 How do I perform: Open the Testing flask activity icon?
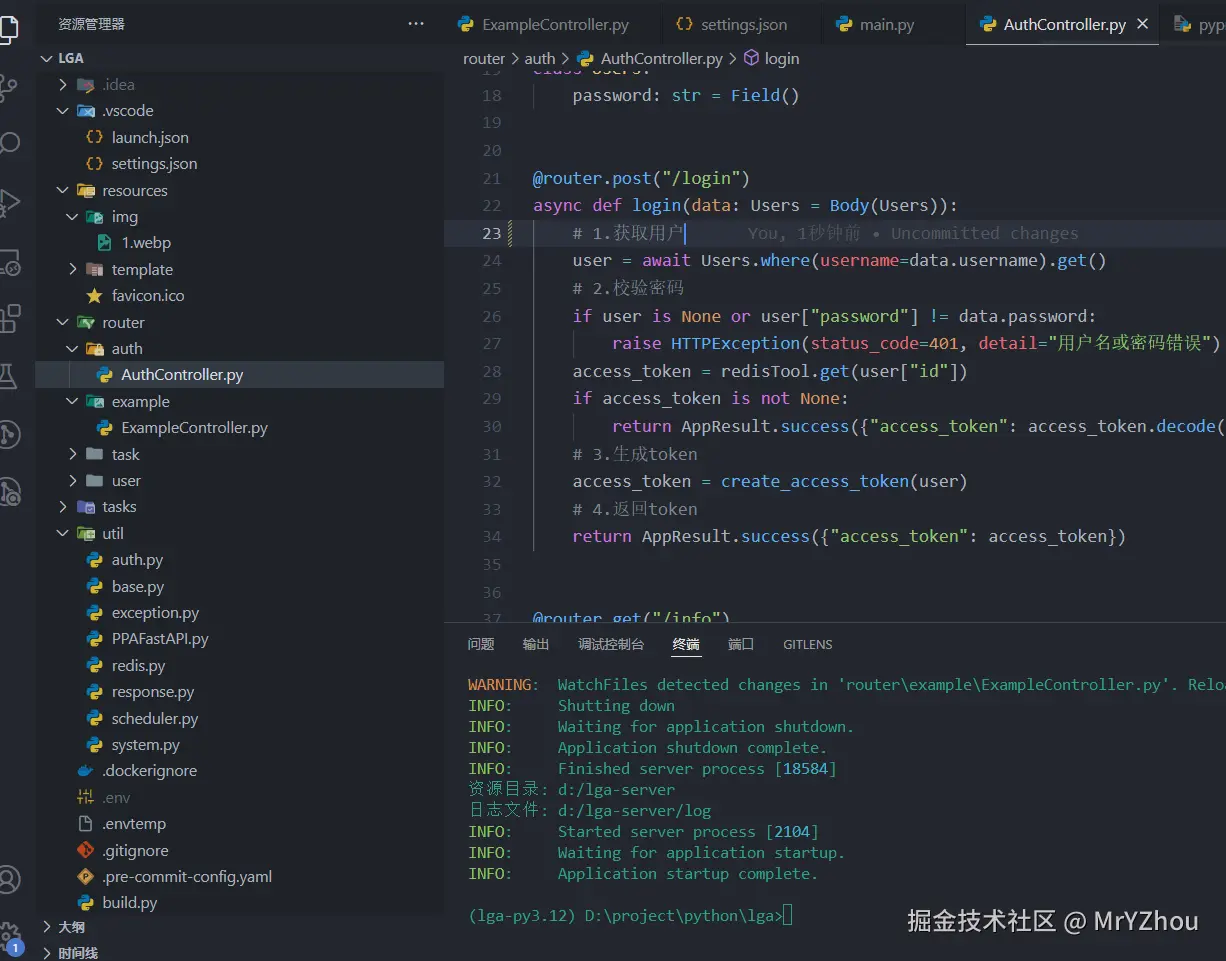coord(8,376)
